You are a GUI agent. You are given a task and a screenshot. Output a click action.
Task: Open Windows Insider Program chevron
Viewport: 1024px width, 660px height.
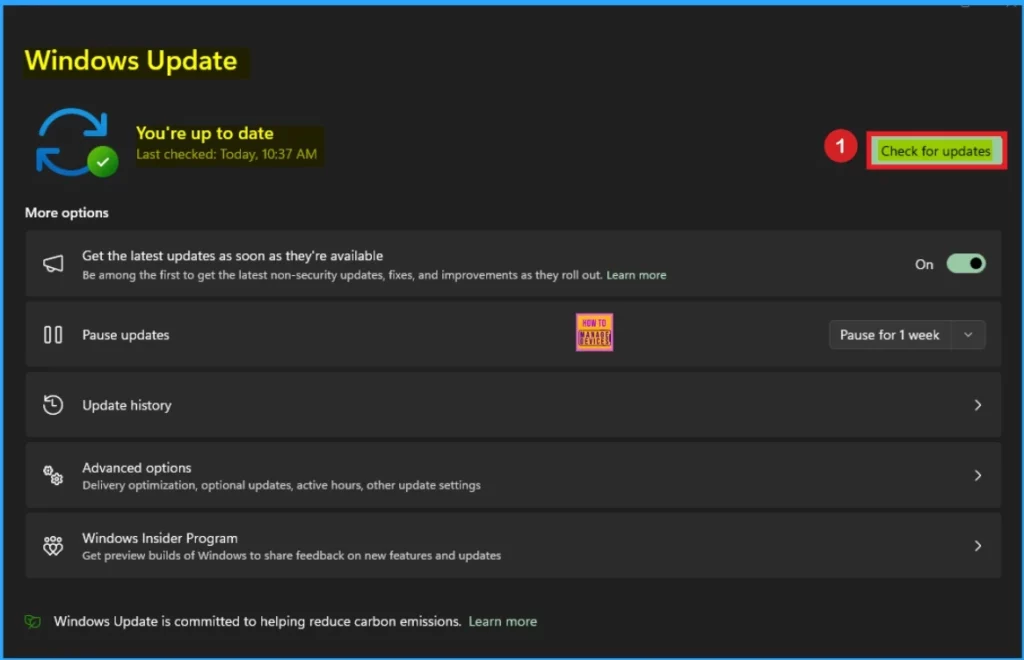pyautogui.click(x=978, y=546)
